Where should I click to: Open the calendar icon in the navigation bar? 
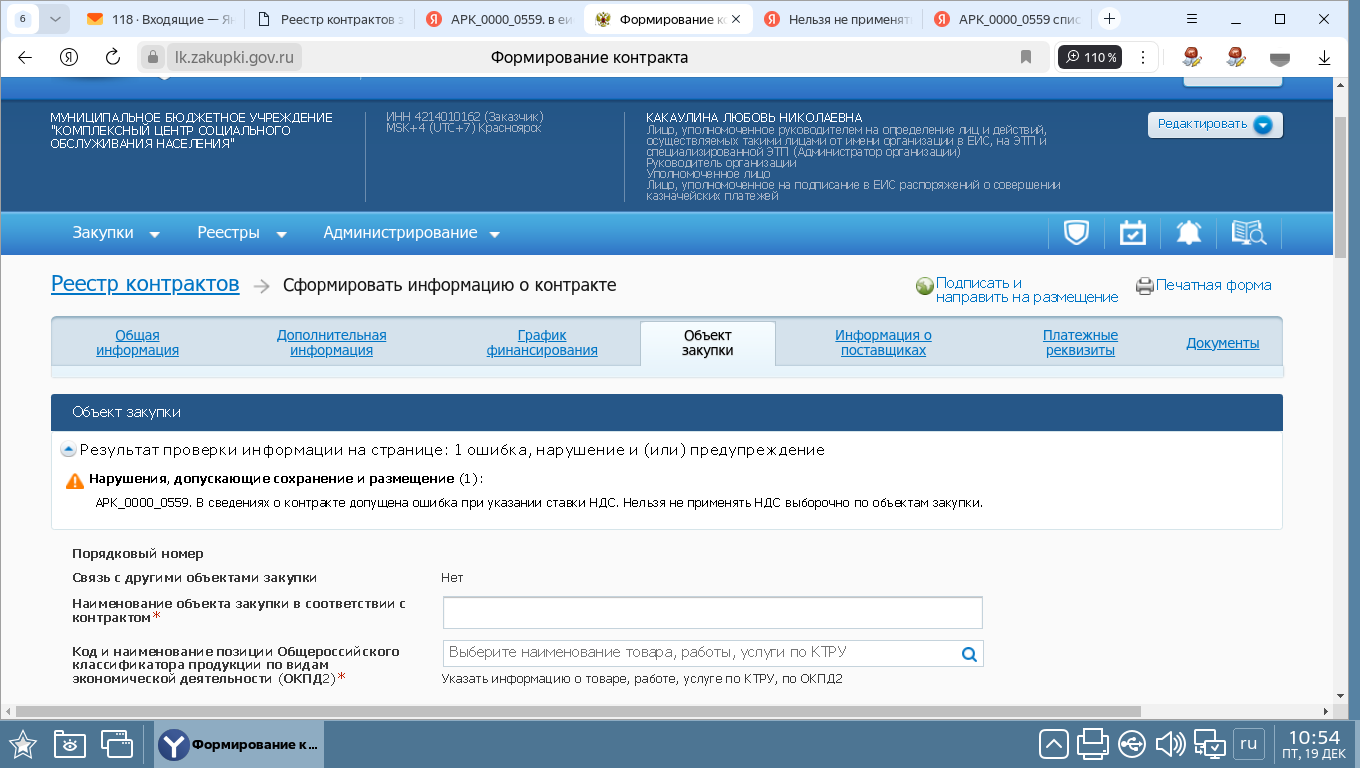(1132, 233)
